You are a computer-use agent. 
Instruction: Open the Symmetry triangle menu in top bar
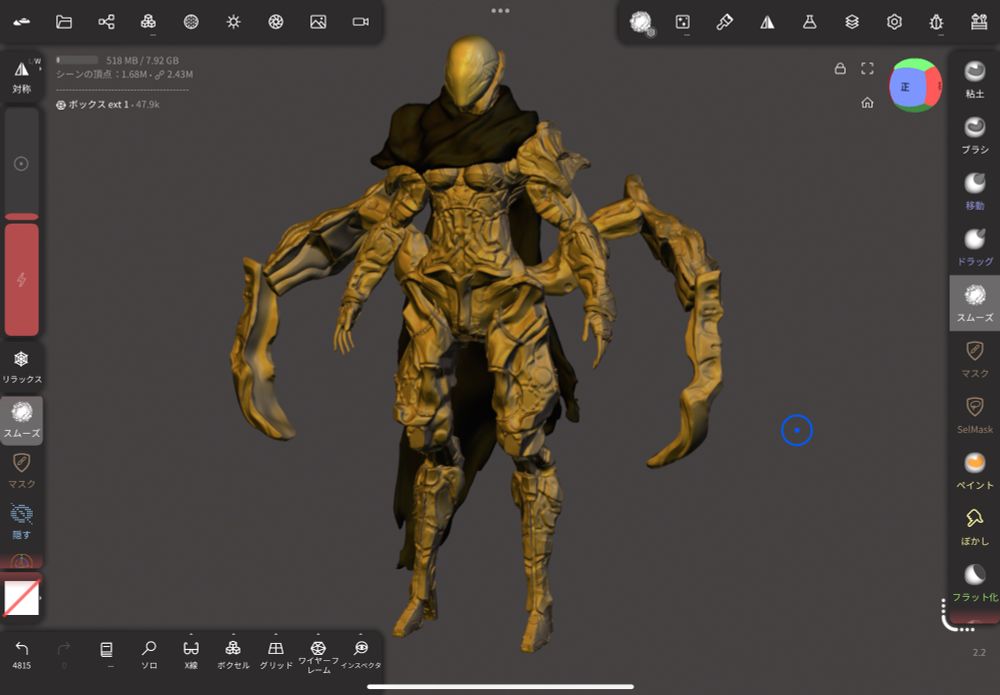[767, 22]
